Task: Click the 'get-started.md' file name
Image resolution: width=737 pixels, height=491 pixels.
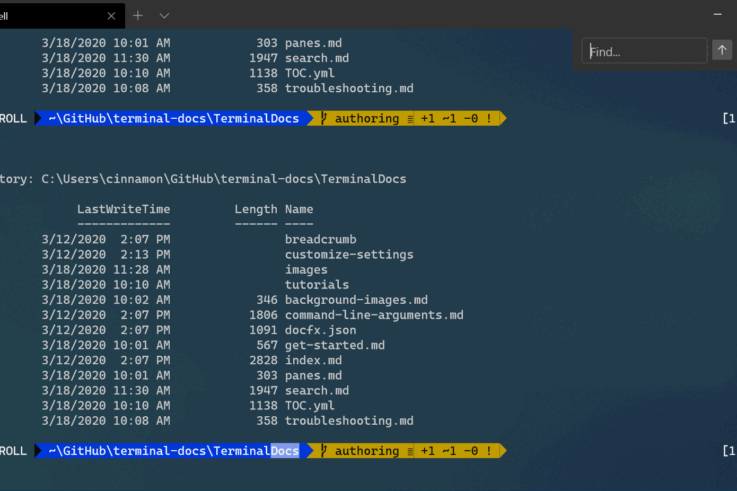Action: tap(335, 345)
